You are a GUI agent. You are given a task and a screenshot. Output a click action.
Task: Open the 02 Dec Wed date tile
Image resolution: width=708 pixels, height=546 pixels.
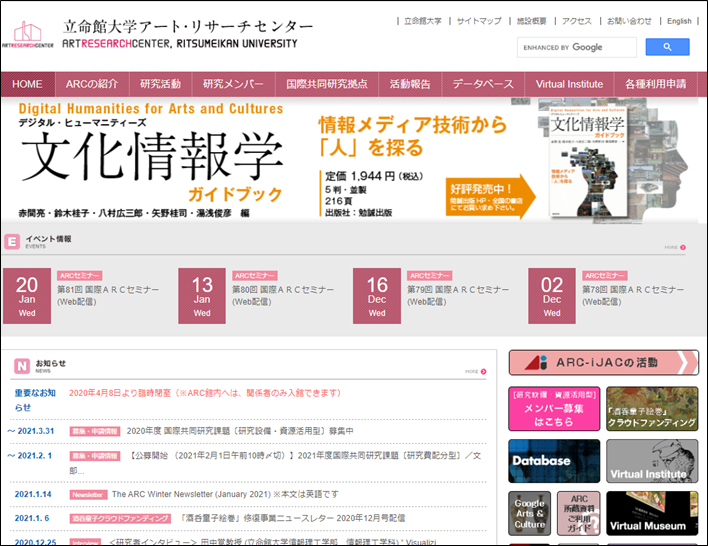[x=552, y=296]
